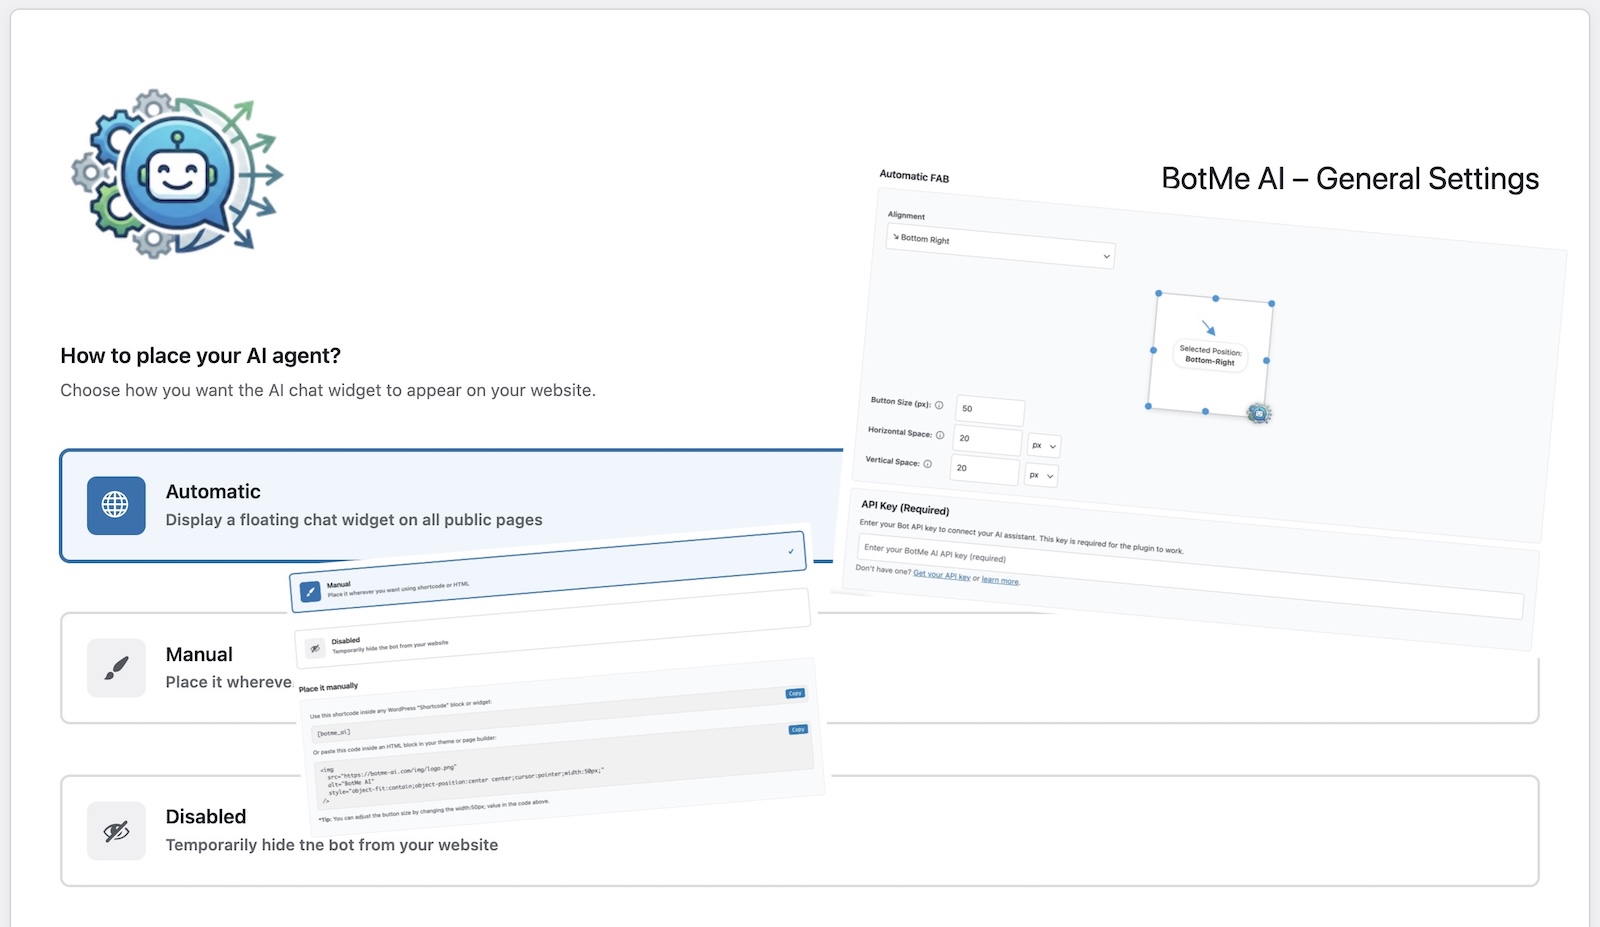
Task: Click the Button Size field containing 50
Action: (990, 410)
